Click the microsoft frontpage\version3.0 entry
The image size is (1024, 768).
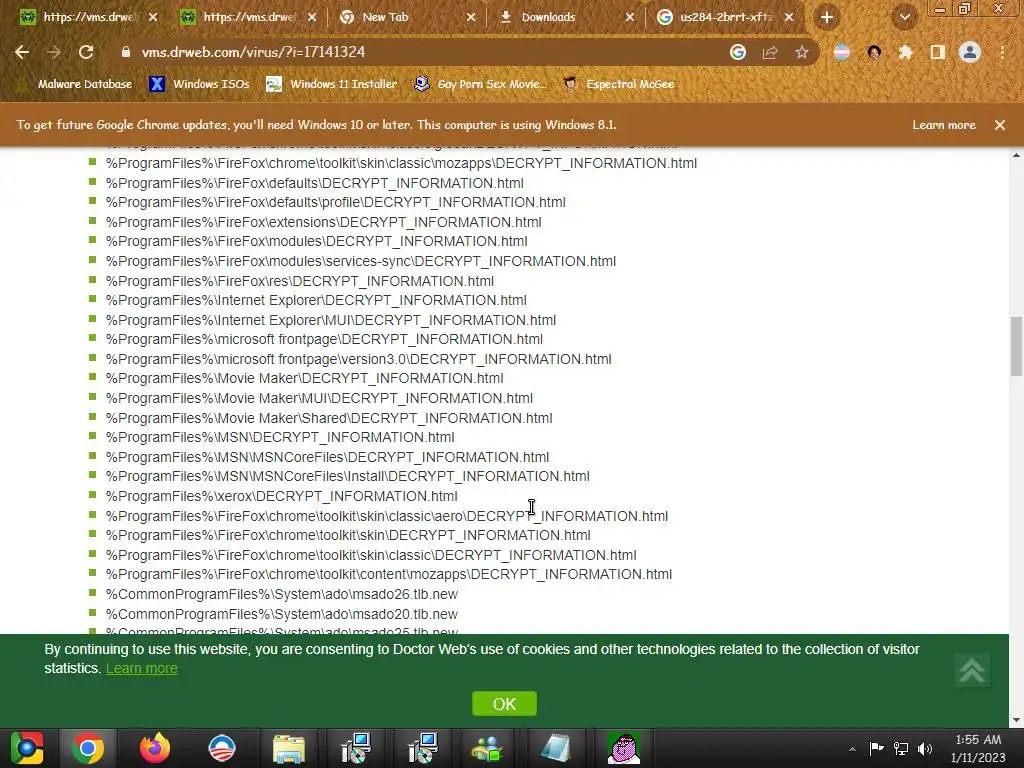(x=359, y=359)
